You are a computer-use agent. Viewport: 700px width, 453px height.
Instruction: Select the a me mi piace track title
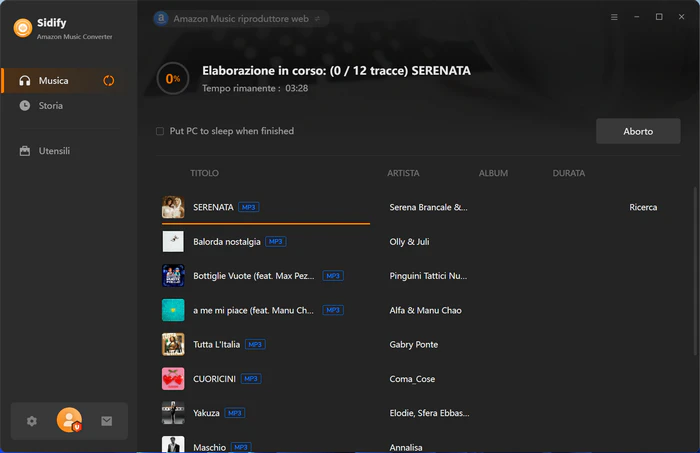[x=253, y=310]
